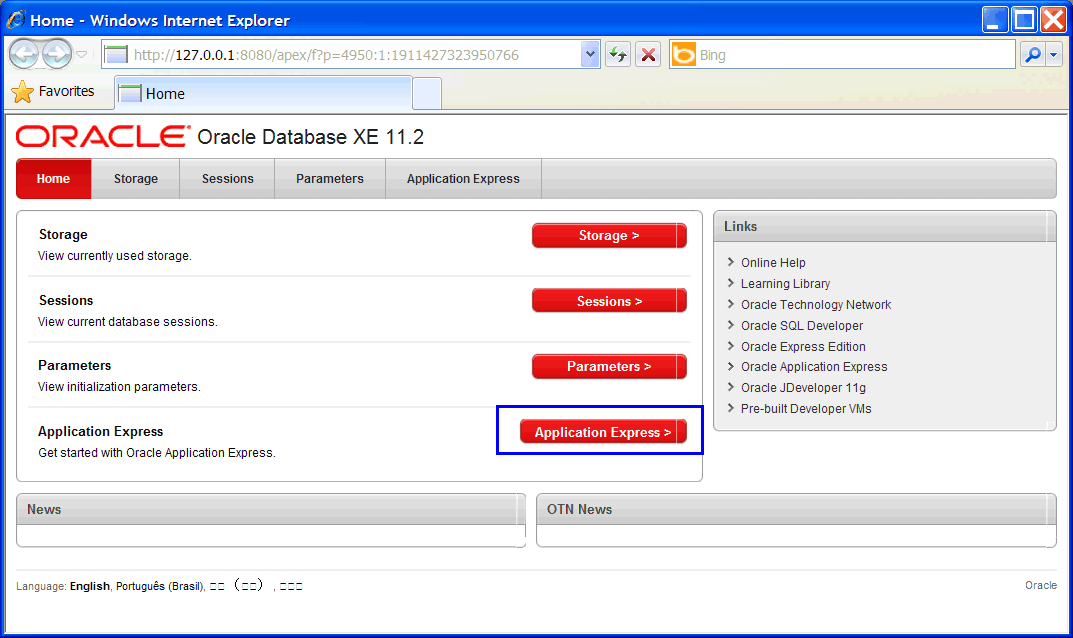This screenshot has height=638, width=1073.
Task: Select the Home navigation tab
Action: tap(53, 179)
